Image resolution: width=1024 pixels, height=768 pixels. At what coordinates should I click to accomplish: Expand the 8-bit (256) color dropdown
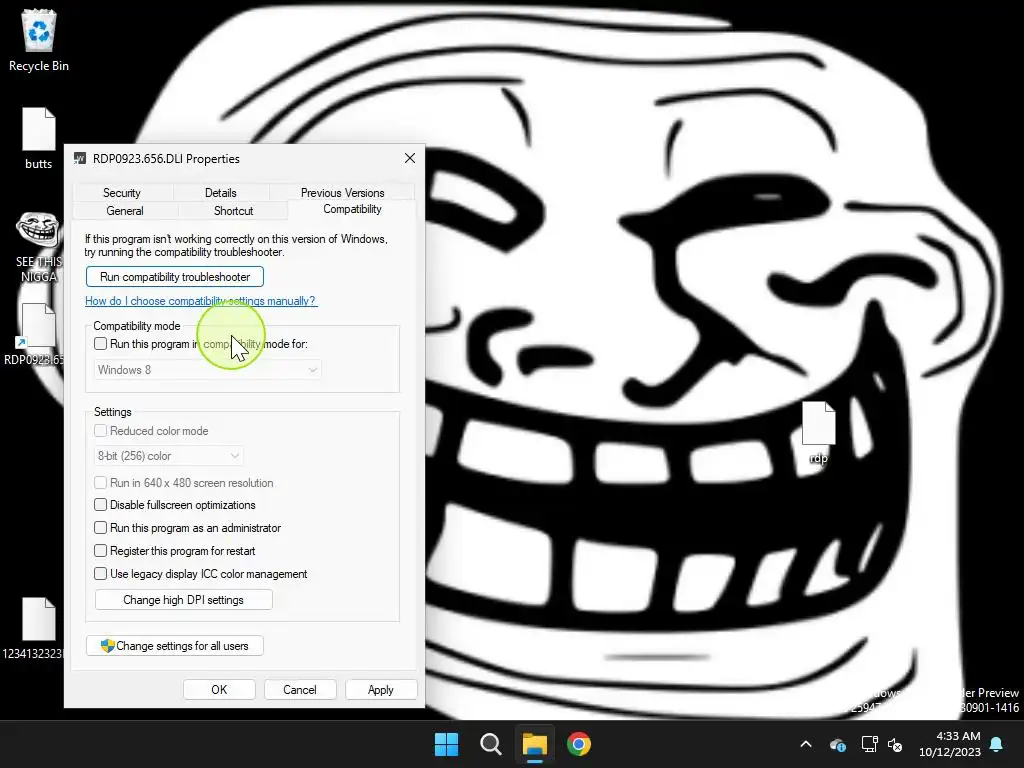point(168,455)
